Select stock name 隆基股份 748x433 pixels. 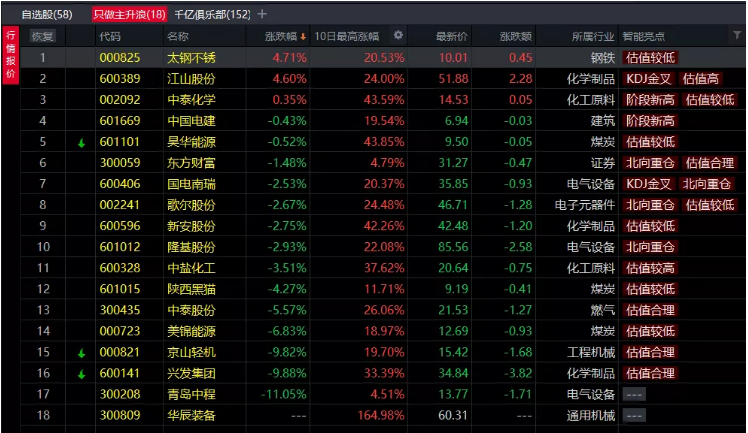(x=190, y=247)
